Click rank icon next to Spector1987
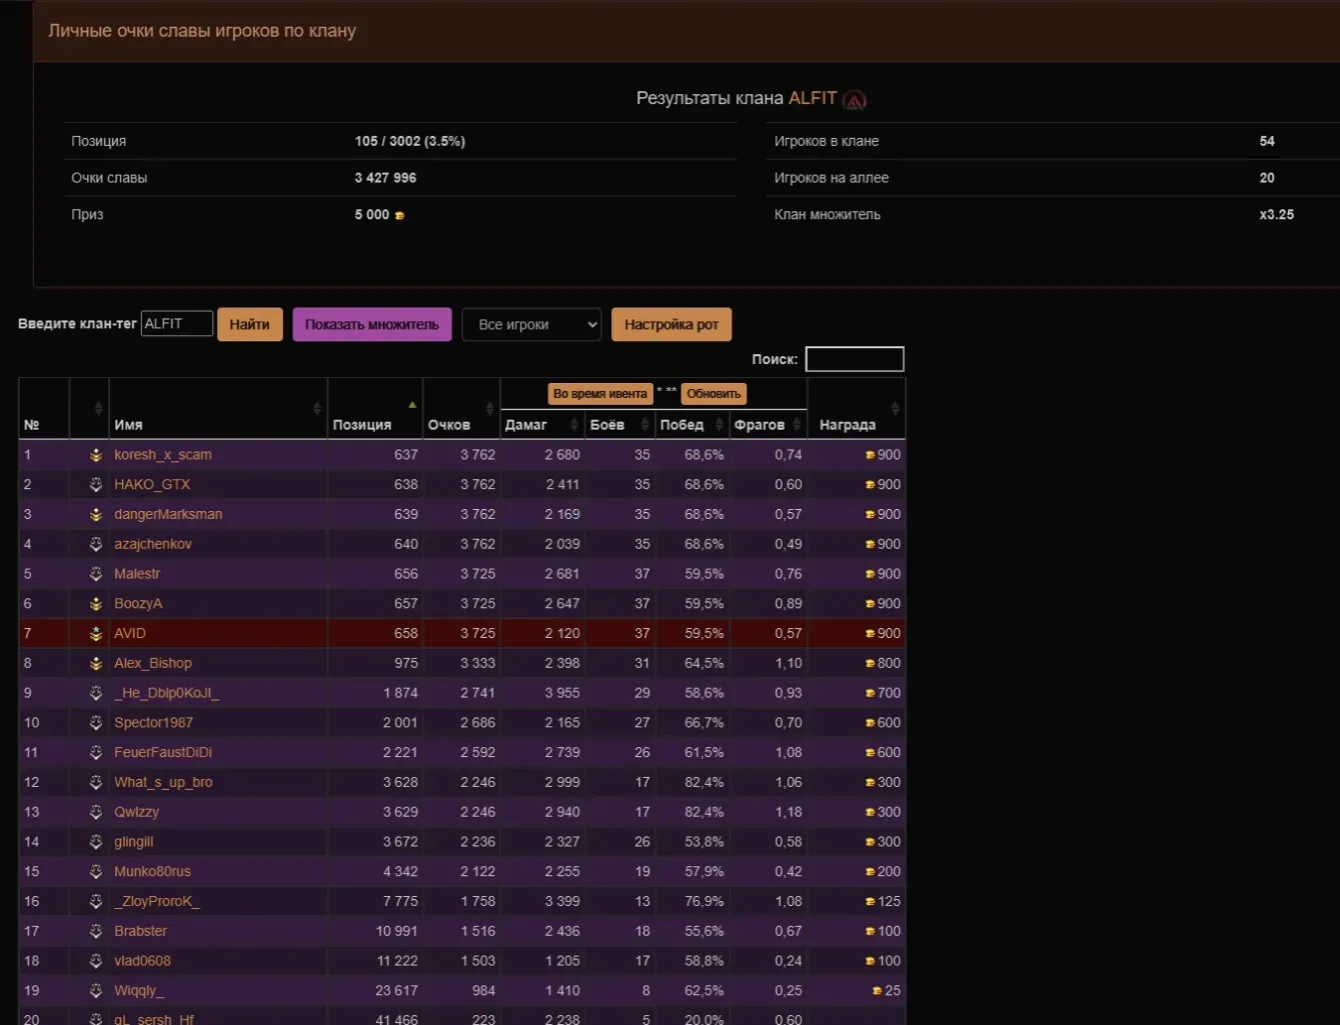Screen dimensions: 1340x1025 [96, 723]
